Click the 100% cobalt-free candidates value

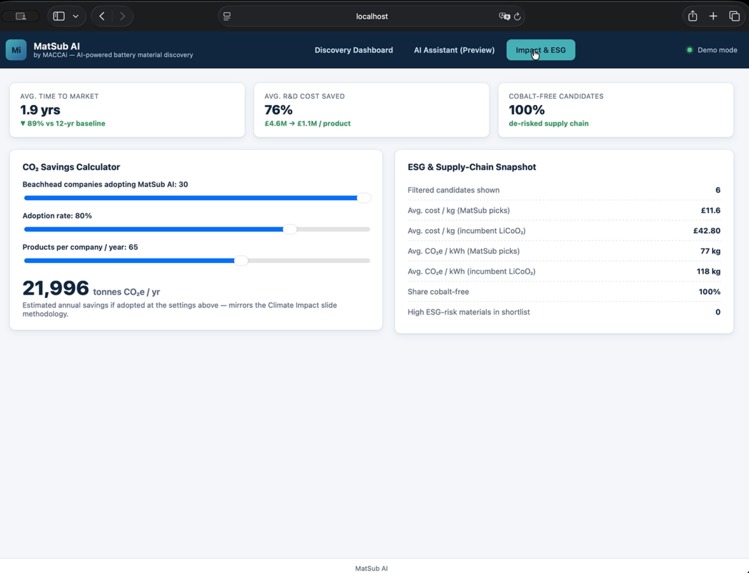(x=526, y=110)
